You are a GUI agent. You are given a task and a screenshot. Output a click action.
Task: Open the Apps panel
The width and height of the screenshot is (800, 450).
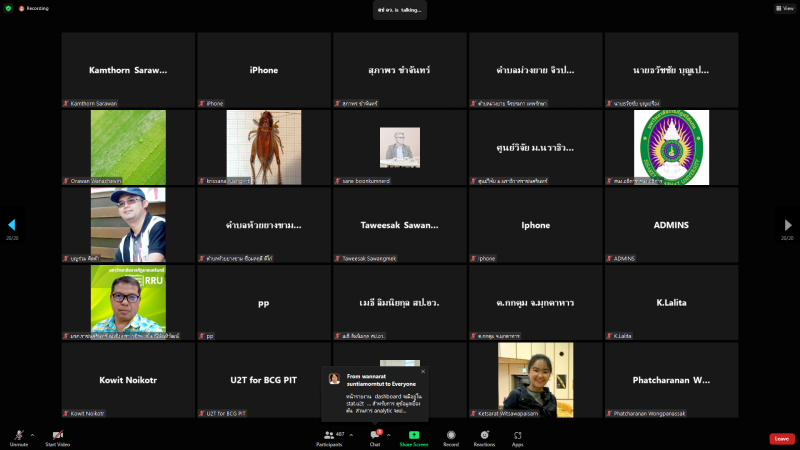[518, 435]
